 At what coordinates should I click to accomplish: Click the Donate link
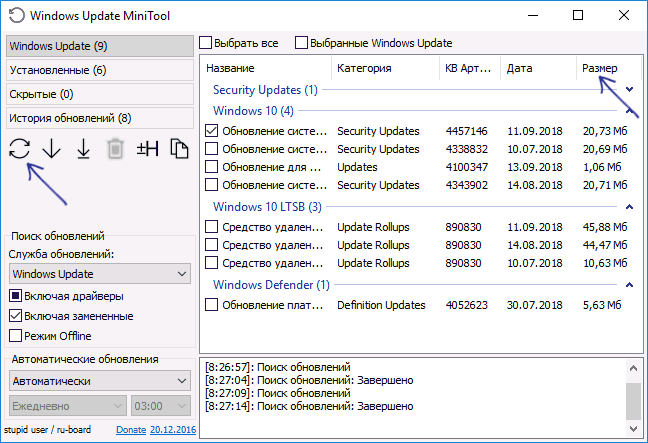(x=131, y=430)
